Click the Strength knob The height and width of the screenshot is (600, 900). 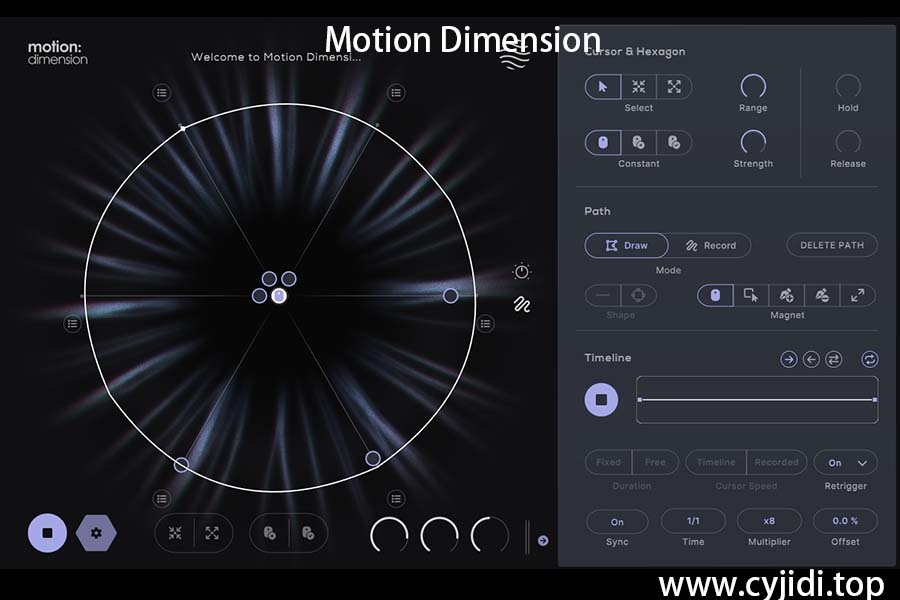click(x=753, y=142)
